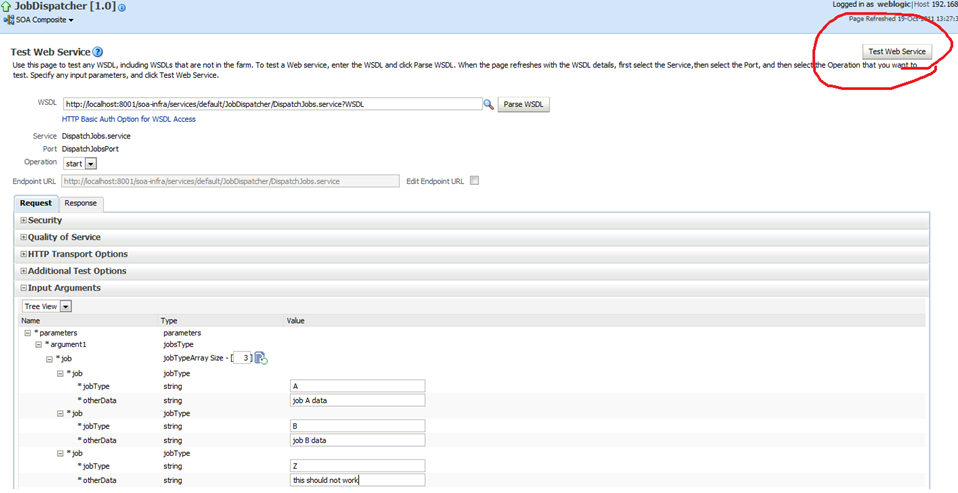Open help icon beside Test Web Service heading
Image resolution: width=958 pixels, height=493 pixels.
pyautogui.click(x=98, y=51)
